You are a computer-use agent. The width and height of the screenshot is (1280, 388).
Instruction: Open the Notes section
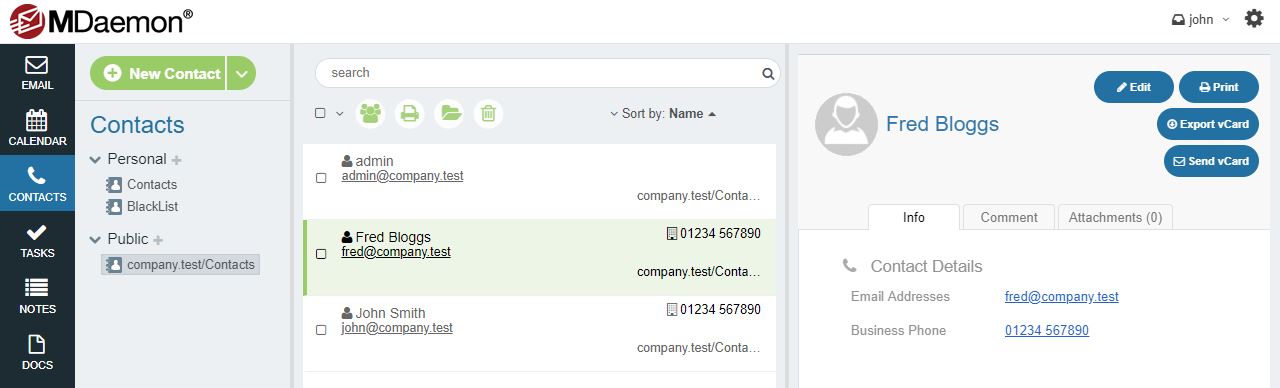tap(37, 296)
